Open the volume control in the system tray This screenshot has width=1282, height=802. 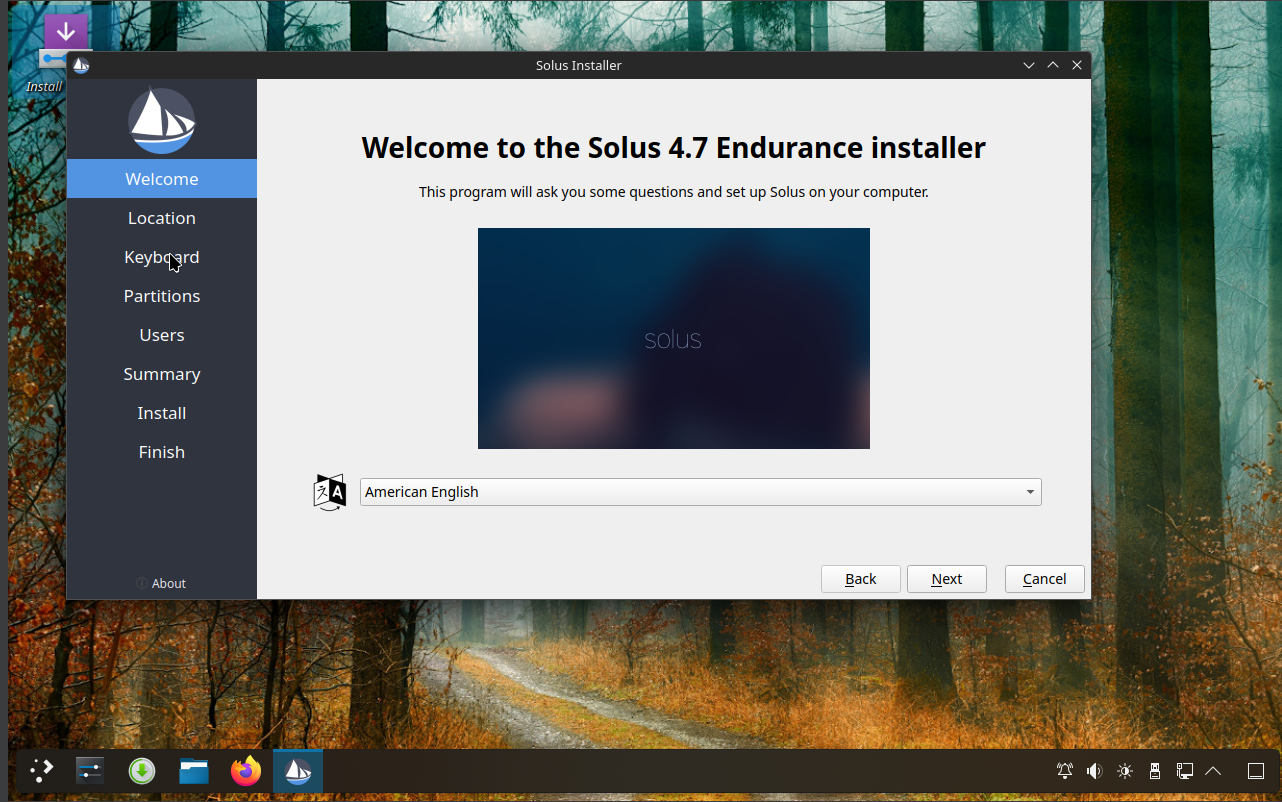point(1095,771)
